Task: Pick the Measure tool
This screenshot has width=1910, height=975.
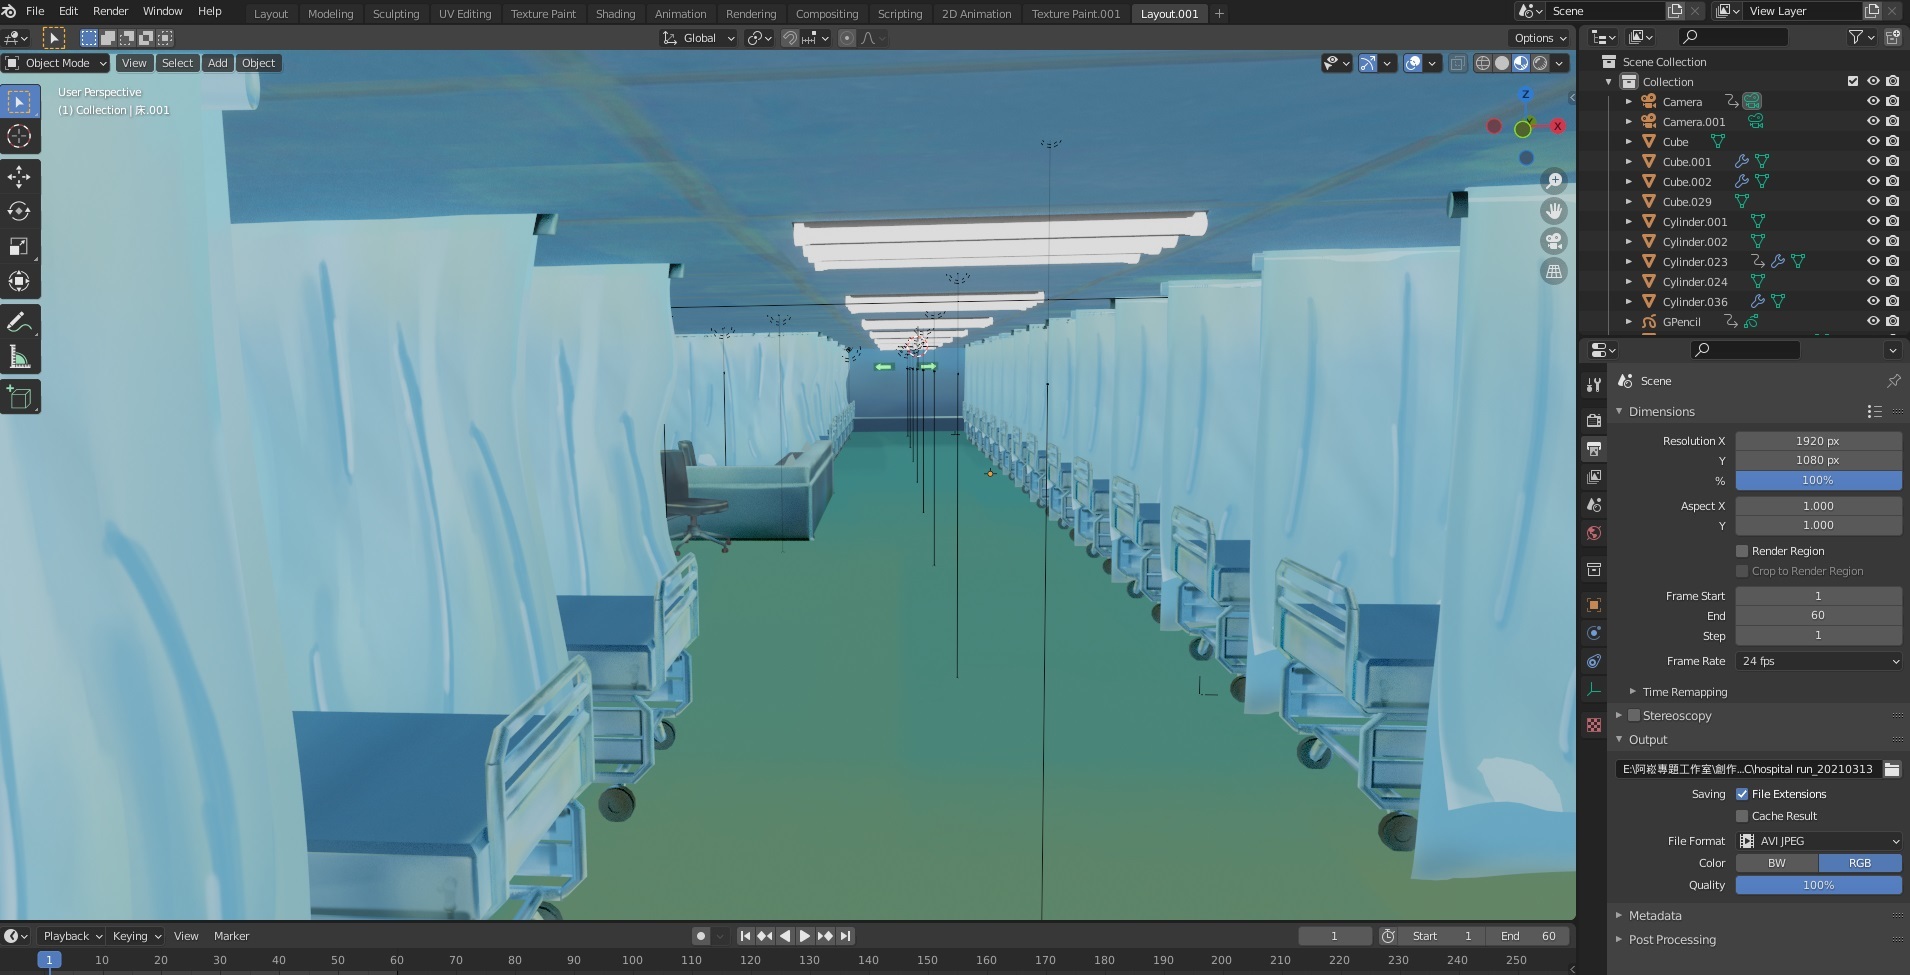Action: point(19,357)
